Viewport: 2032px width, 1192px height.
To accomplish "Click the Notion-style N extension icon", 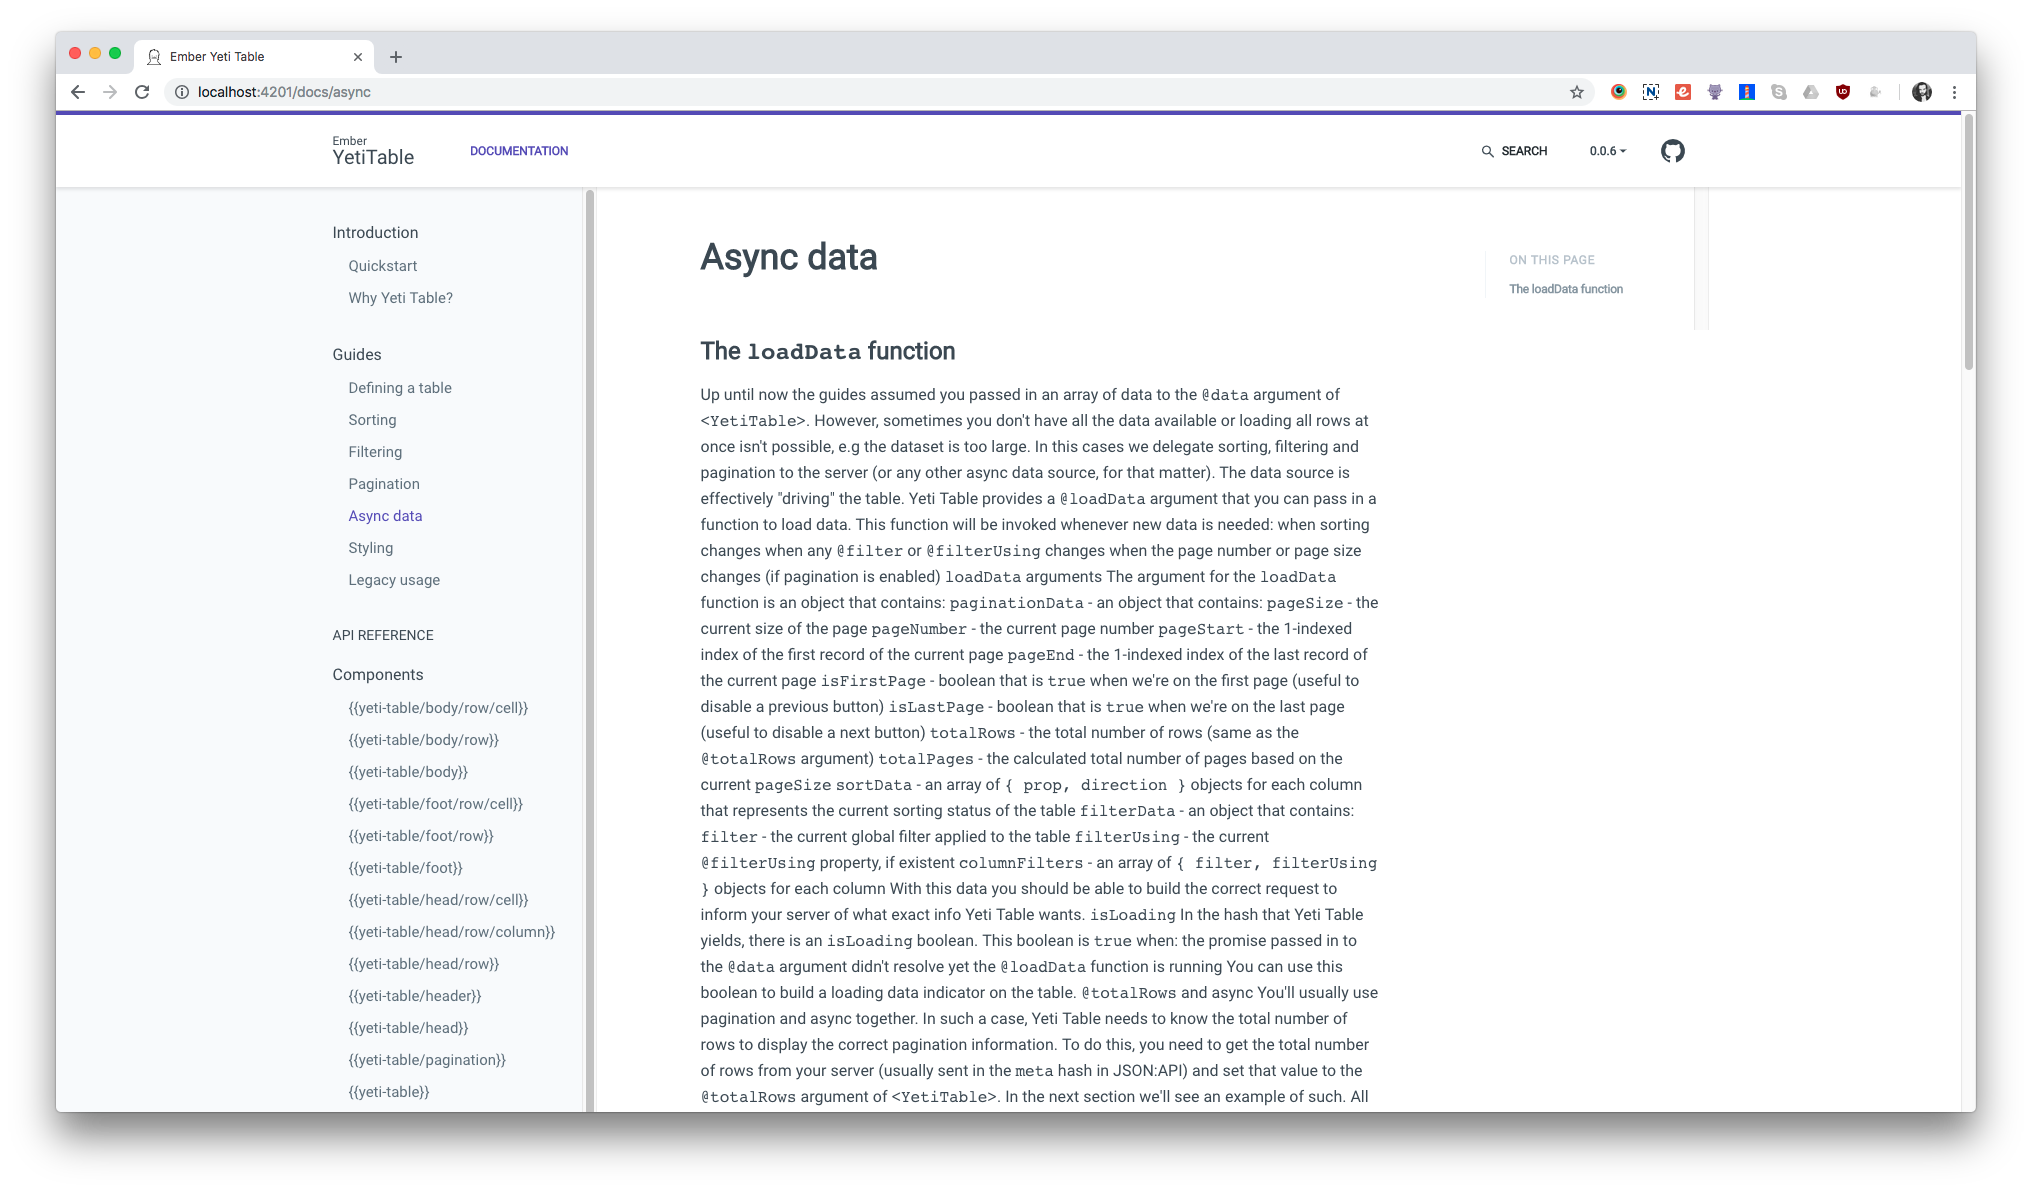I will (1651, 92).
